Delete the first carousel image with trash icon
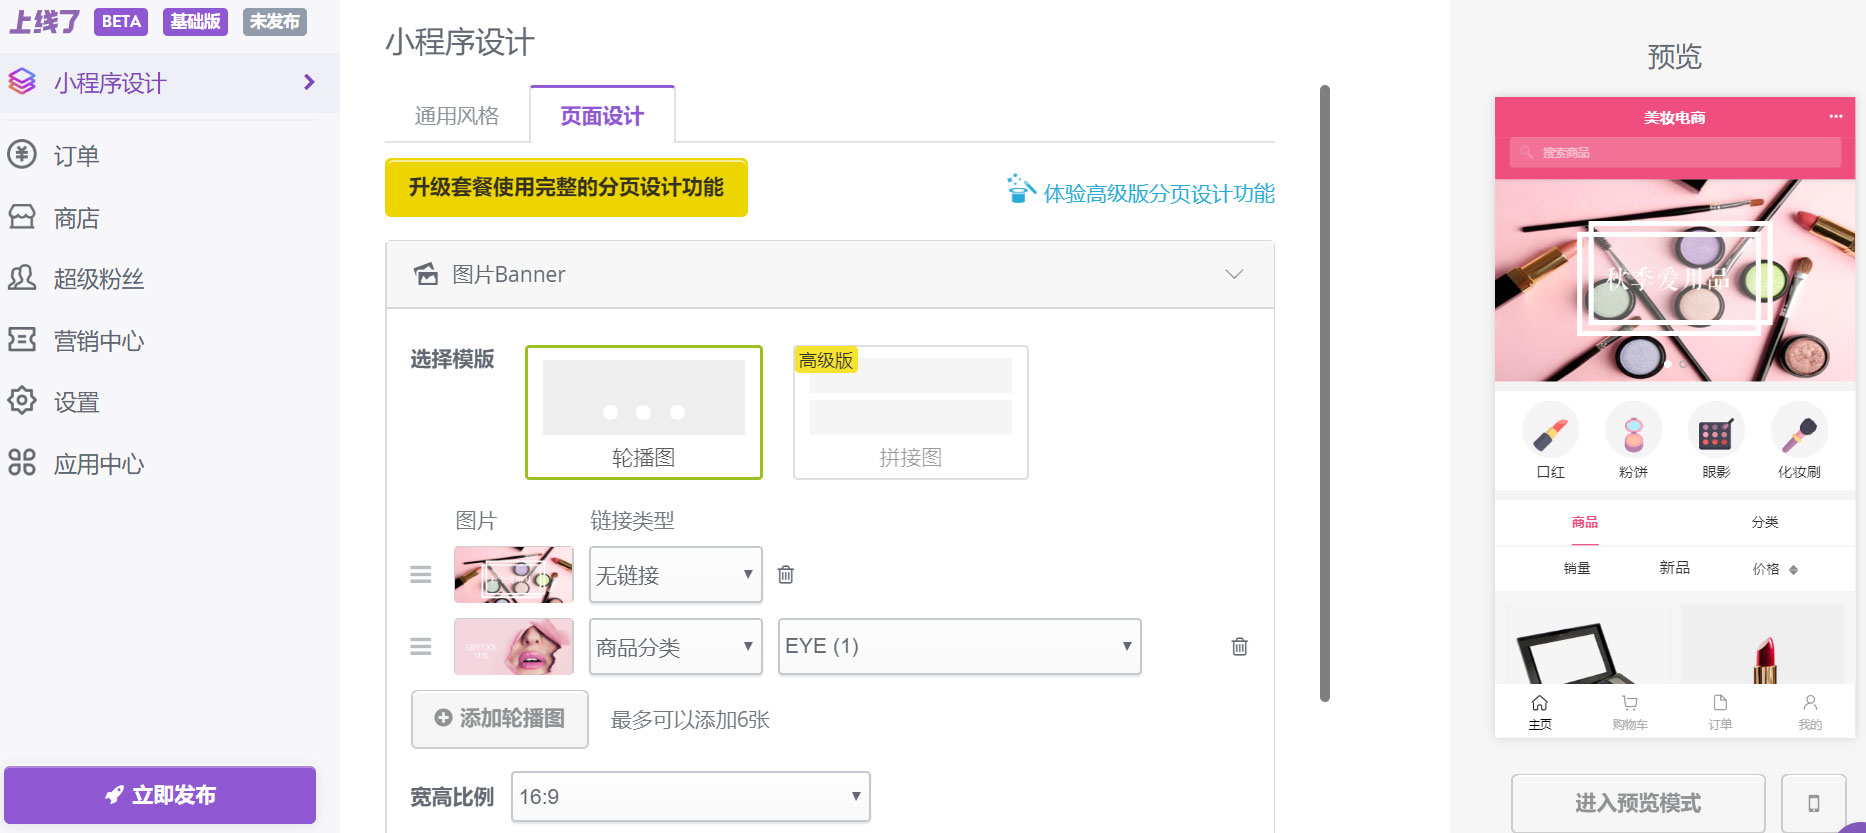This screenshot has height=833, width=1866. (786, 574)
